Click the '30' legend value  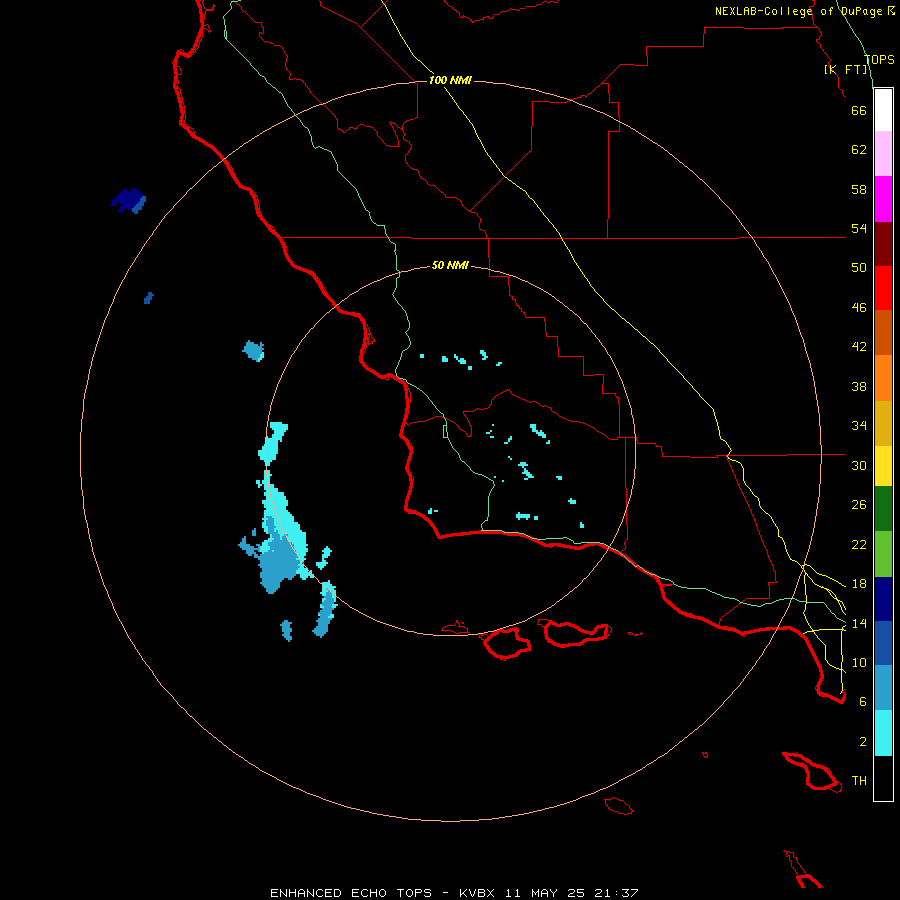(859, 465)
